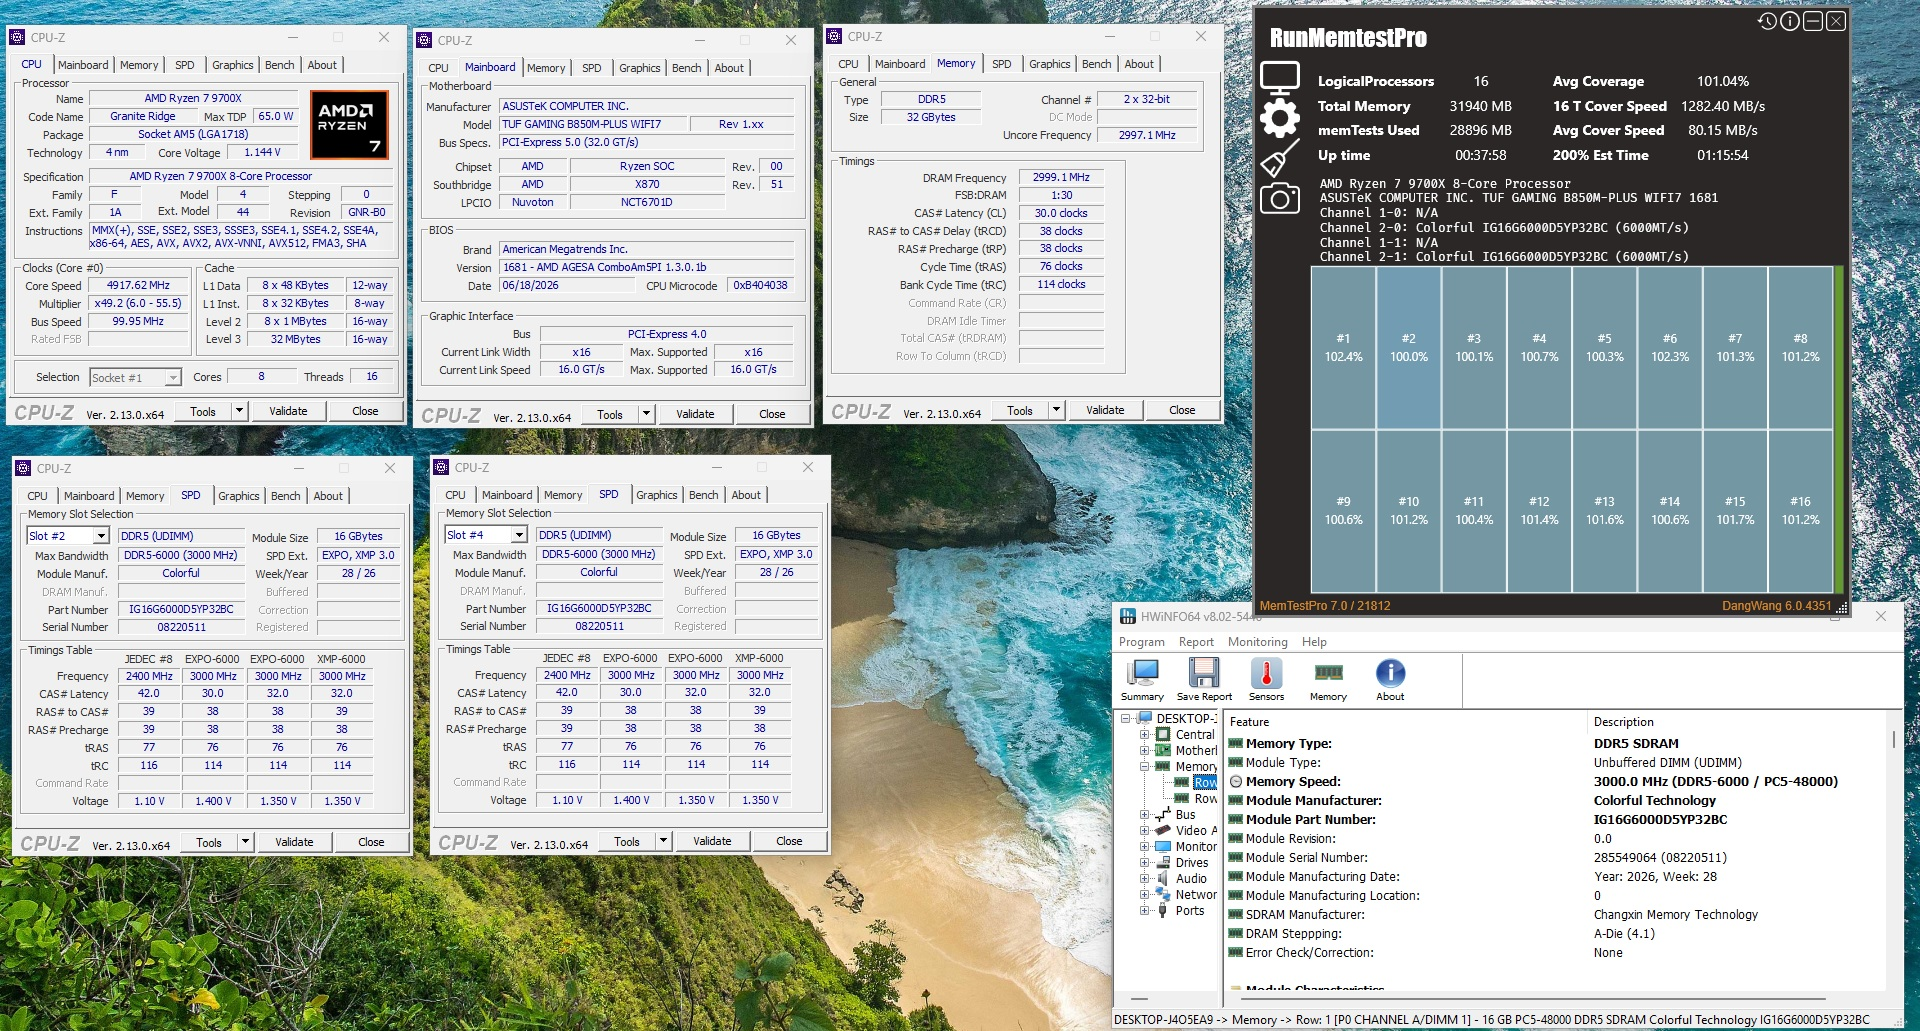Open Tools dropdown arrow in CPU-Z Memory window

[1056, 410]
